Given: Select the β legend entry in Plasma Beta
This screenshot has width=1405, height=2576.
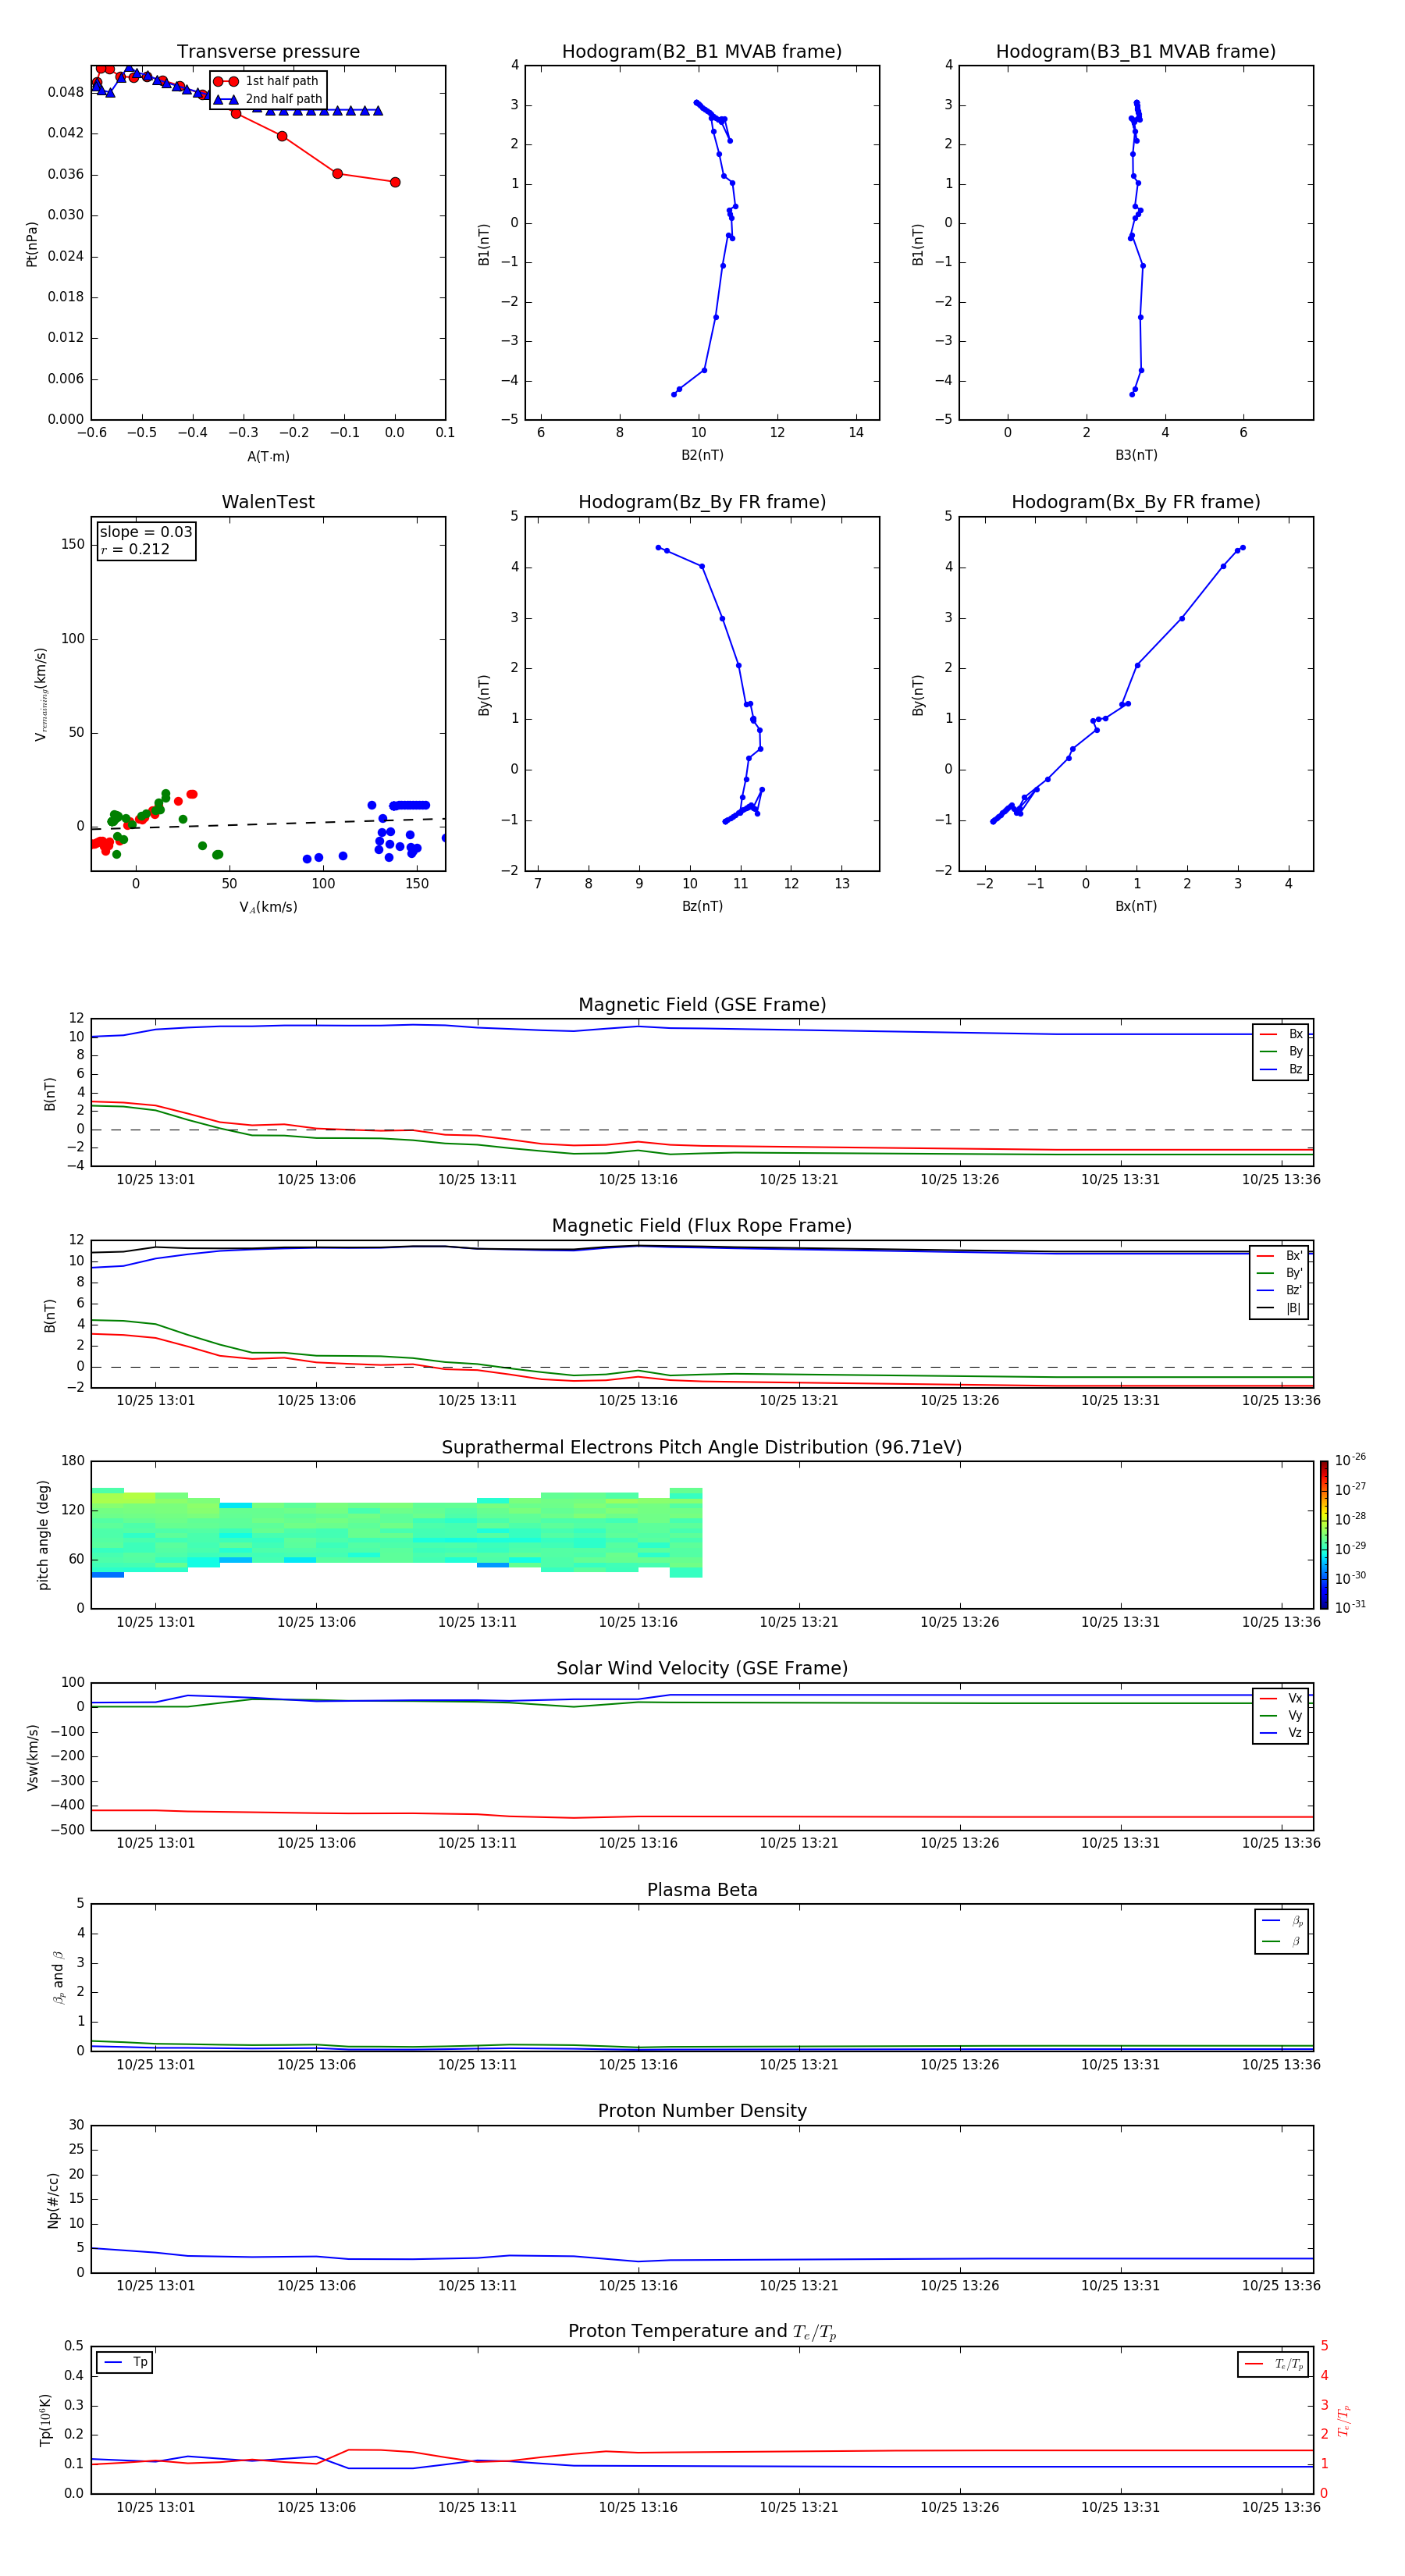Looking at the screenshot, I should (1282, 1941).
